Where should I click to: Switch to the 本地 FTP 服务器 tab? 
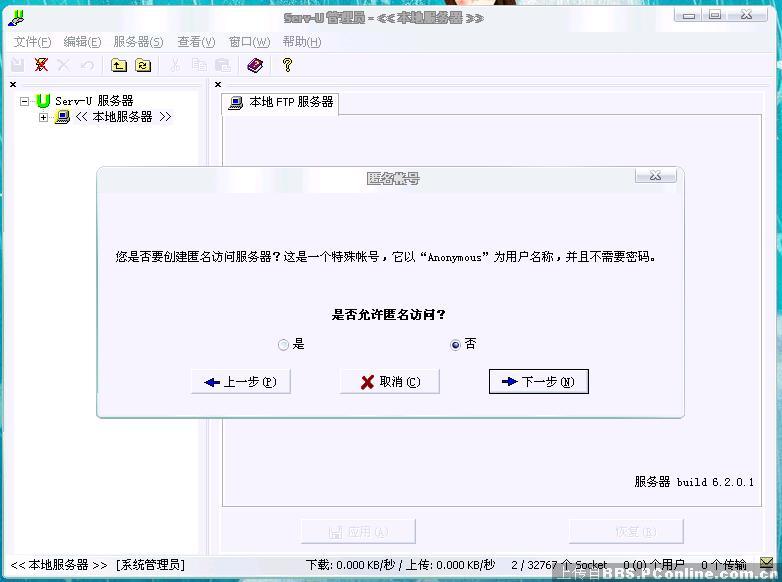click(x=280, y=102)
